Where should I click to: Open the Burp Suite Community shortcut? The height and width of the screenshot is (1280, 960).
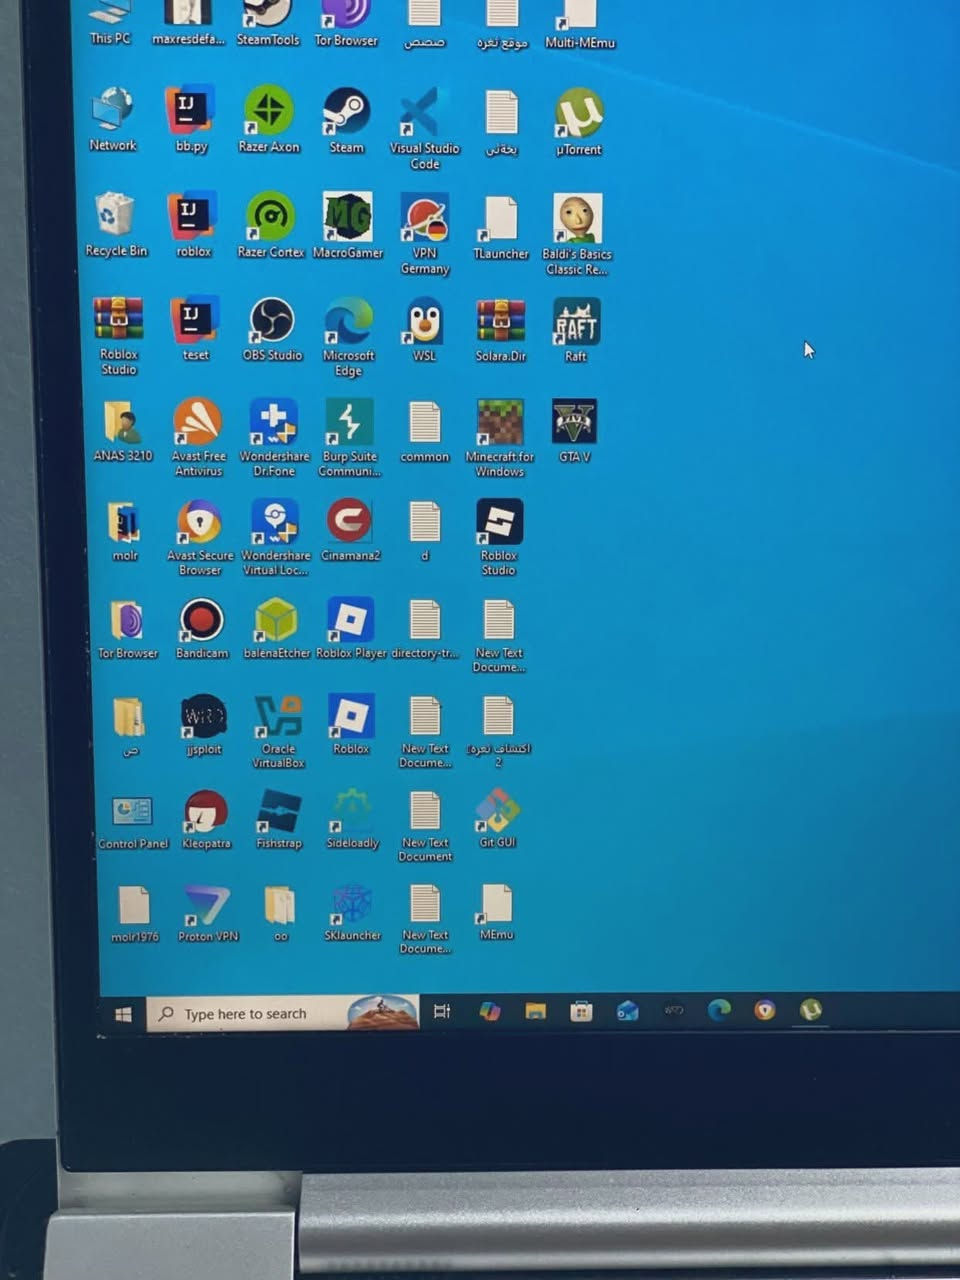tap(349, 423)
